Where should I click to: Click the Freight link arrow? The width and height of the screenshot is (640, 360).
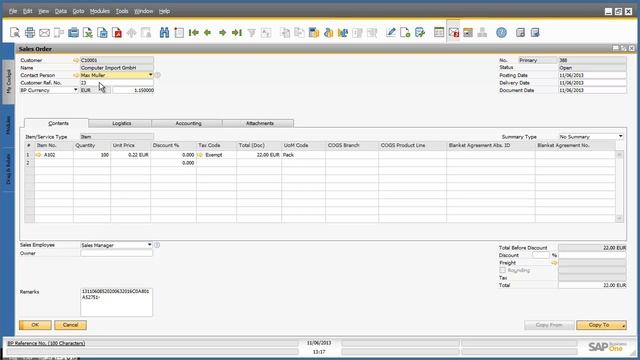point(554,263)
